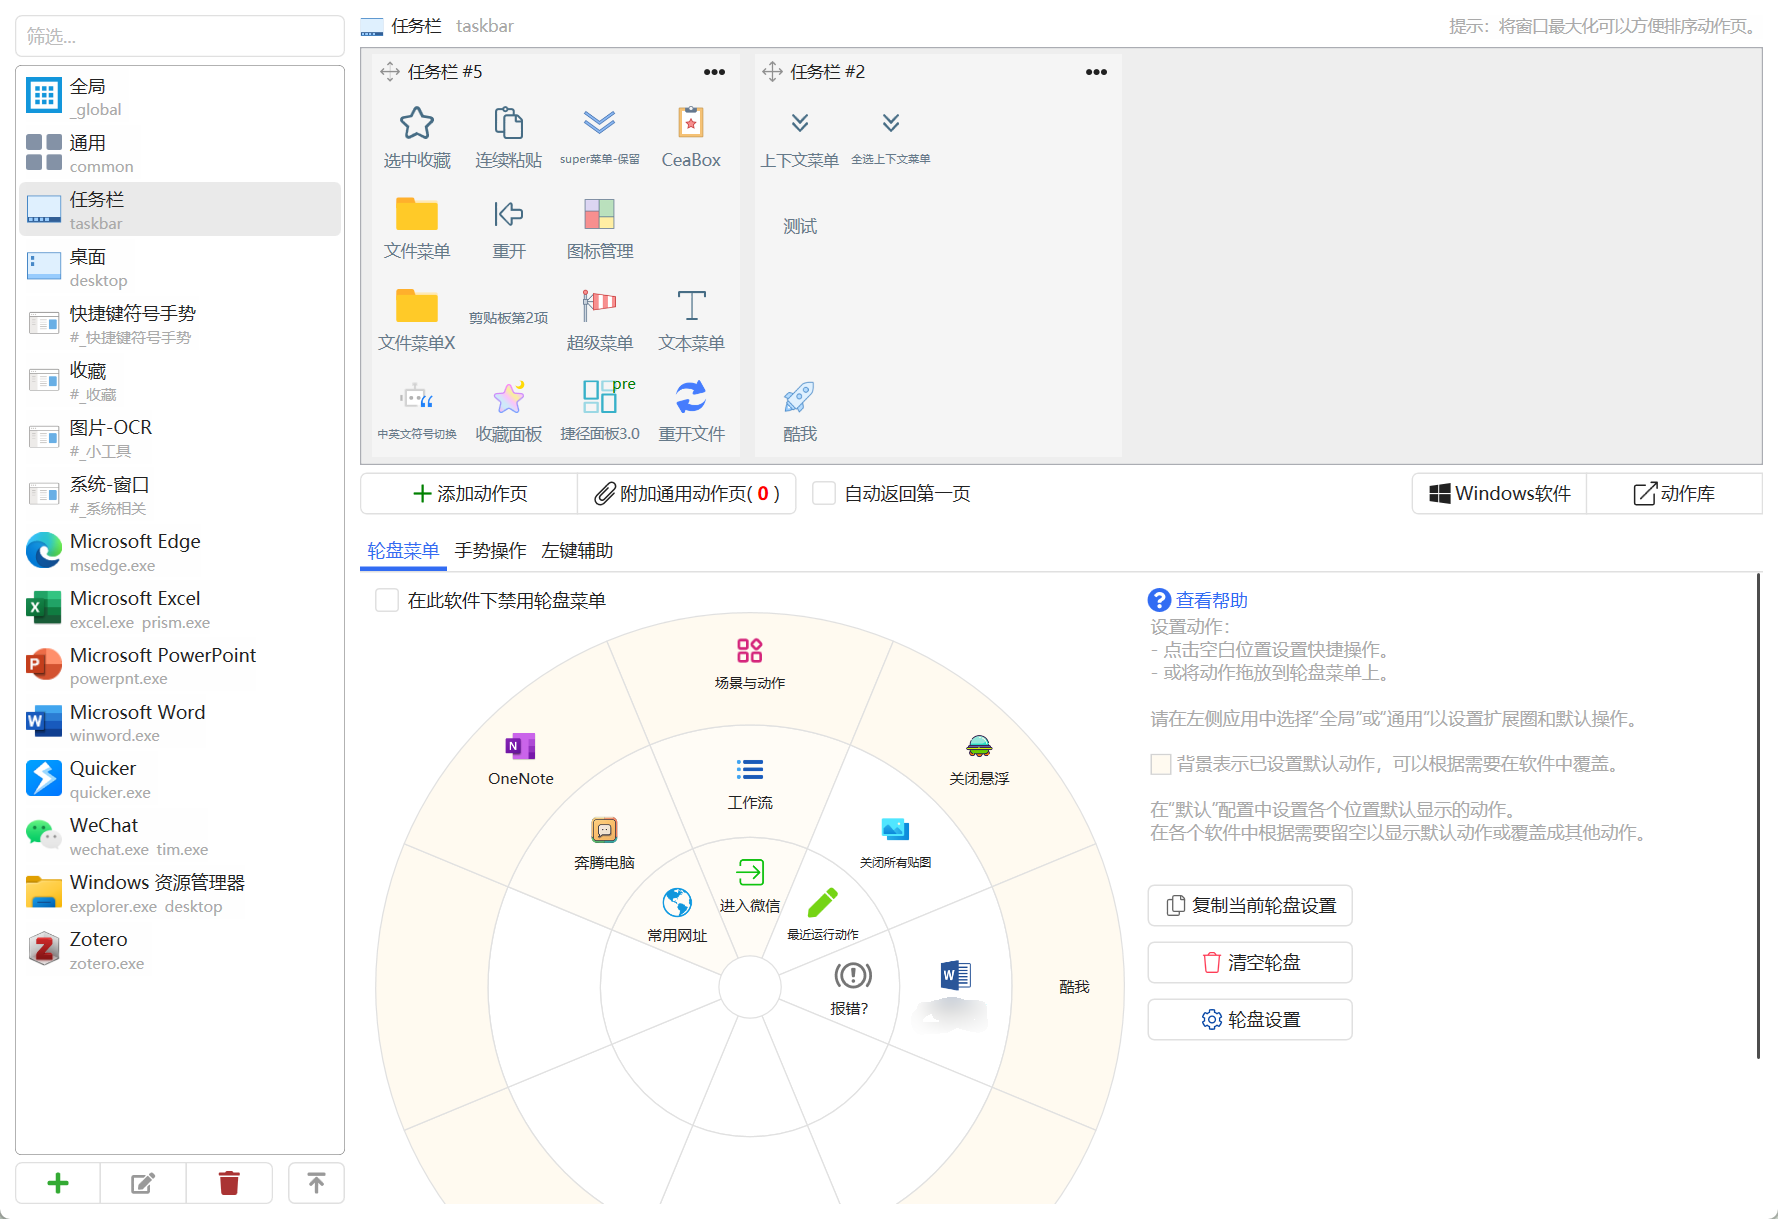Open the 收藏面板 star action
The image size is (1778, 1219).
point(508,411)
